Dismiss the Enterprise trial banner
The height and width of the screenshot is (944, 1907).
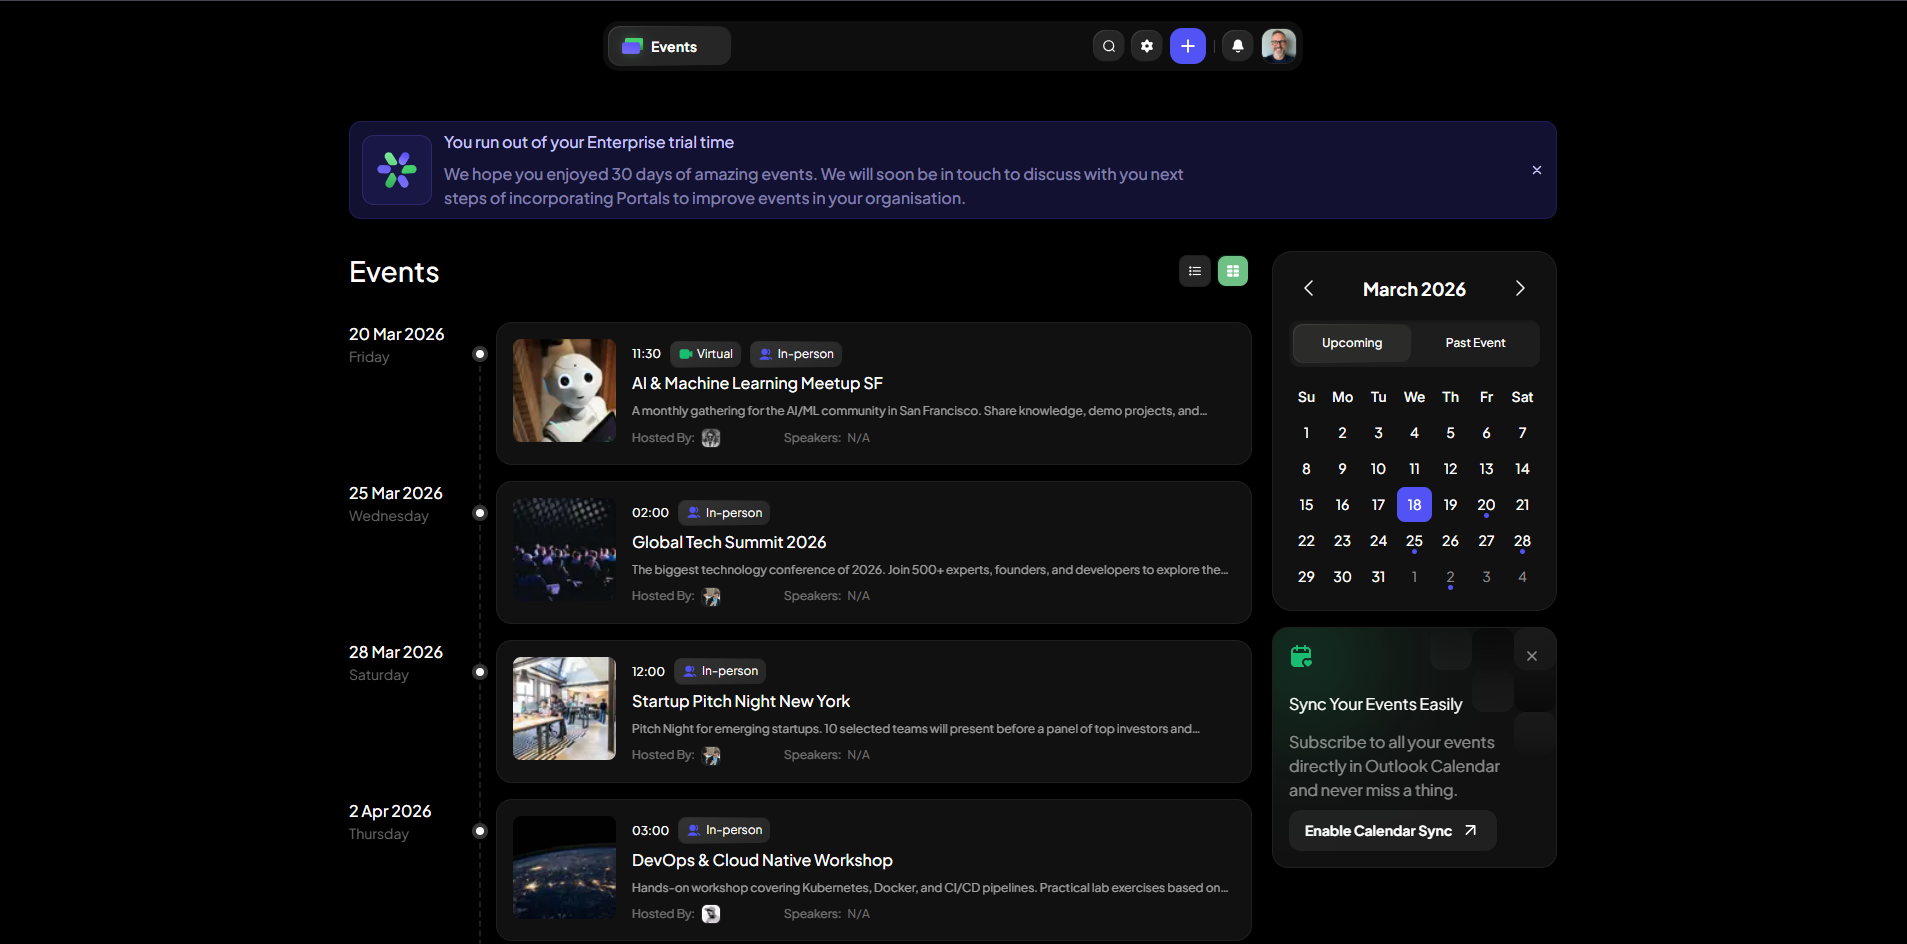click(1536, 170)
